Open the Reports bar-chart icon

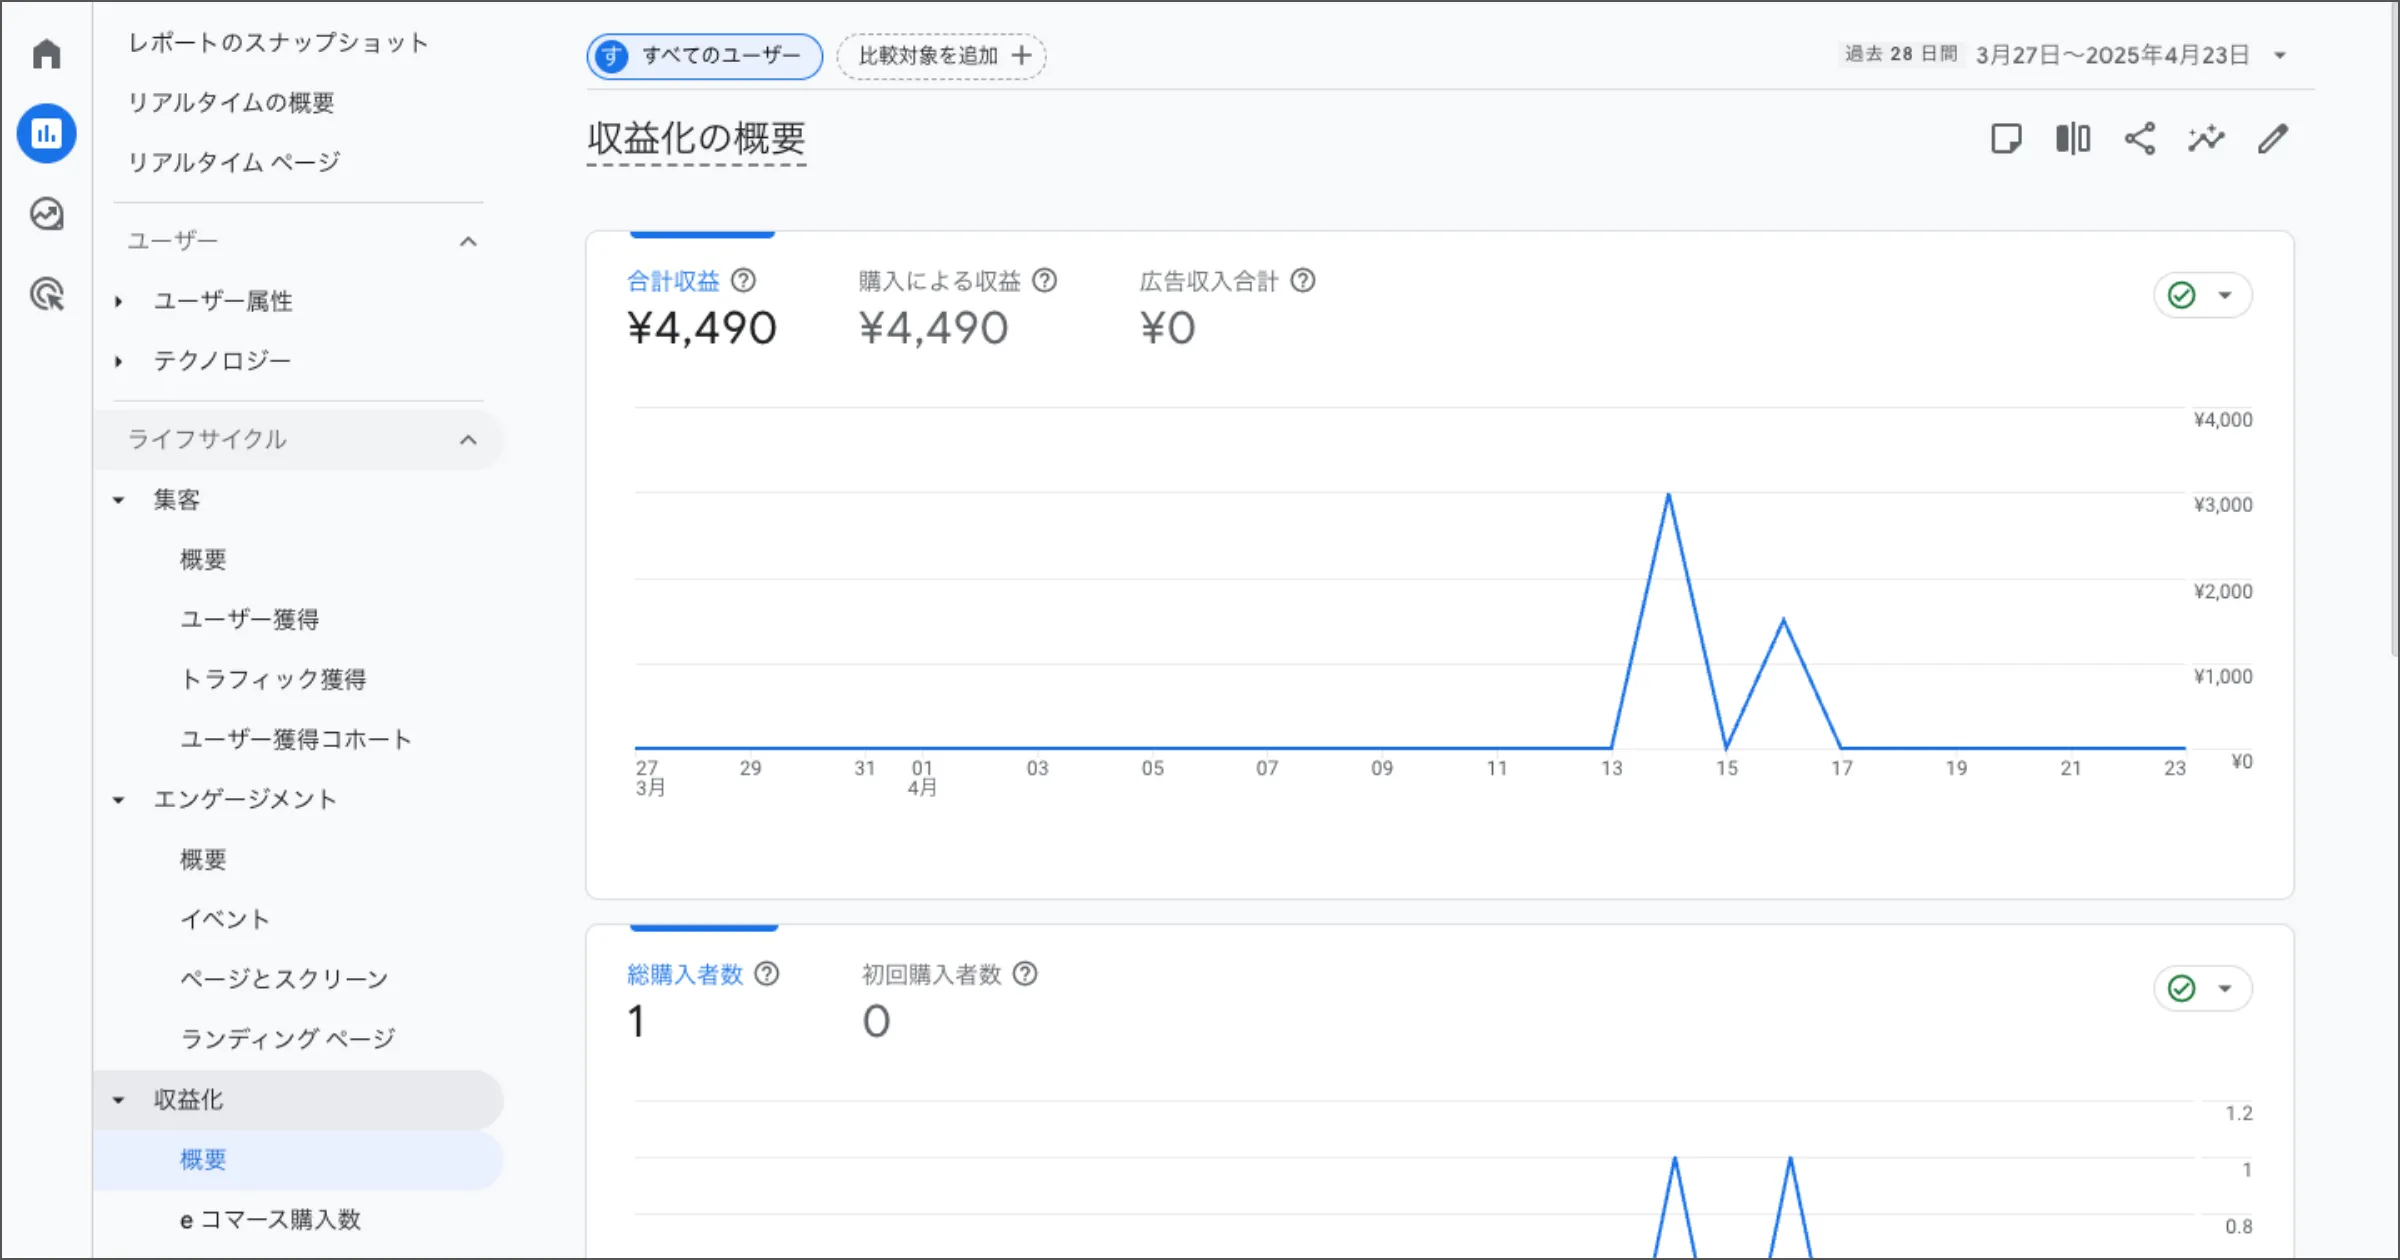pos(46,133)
